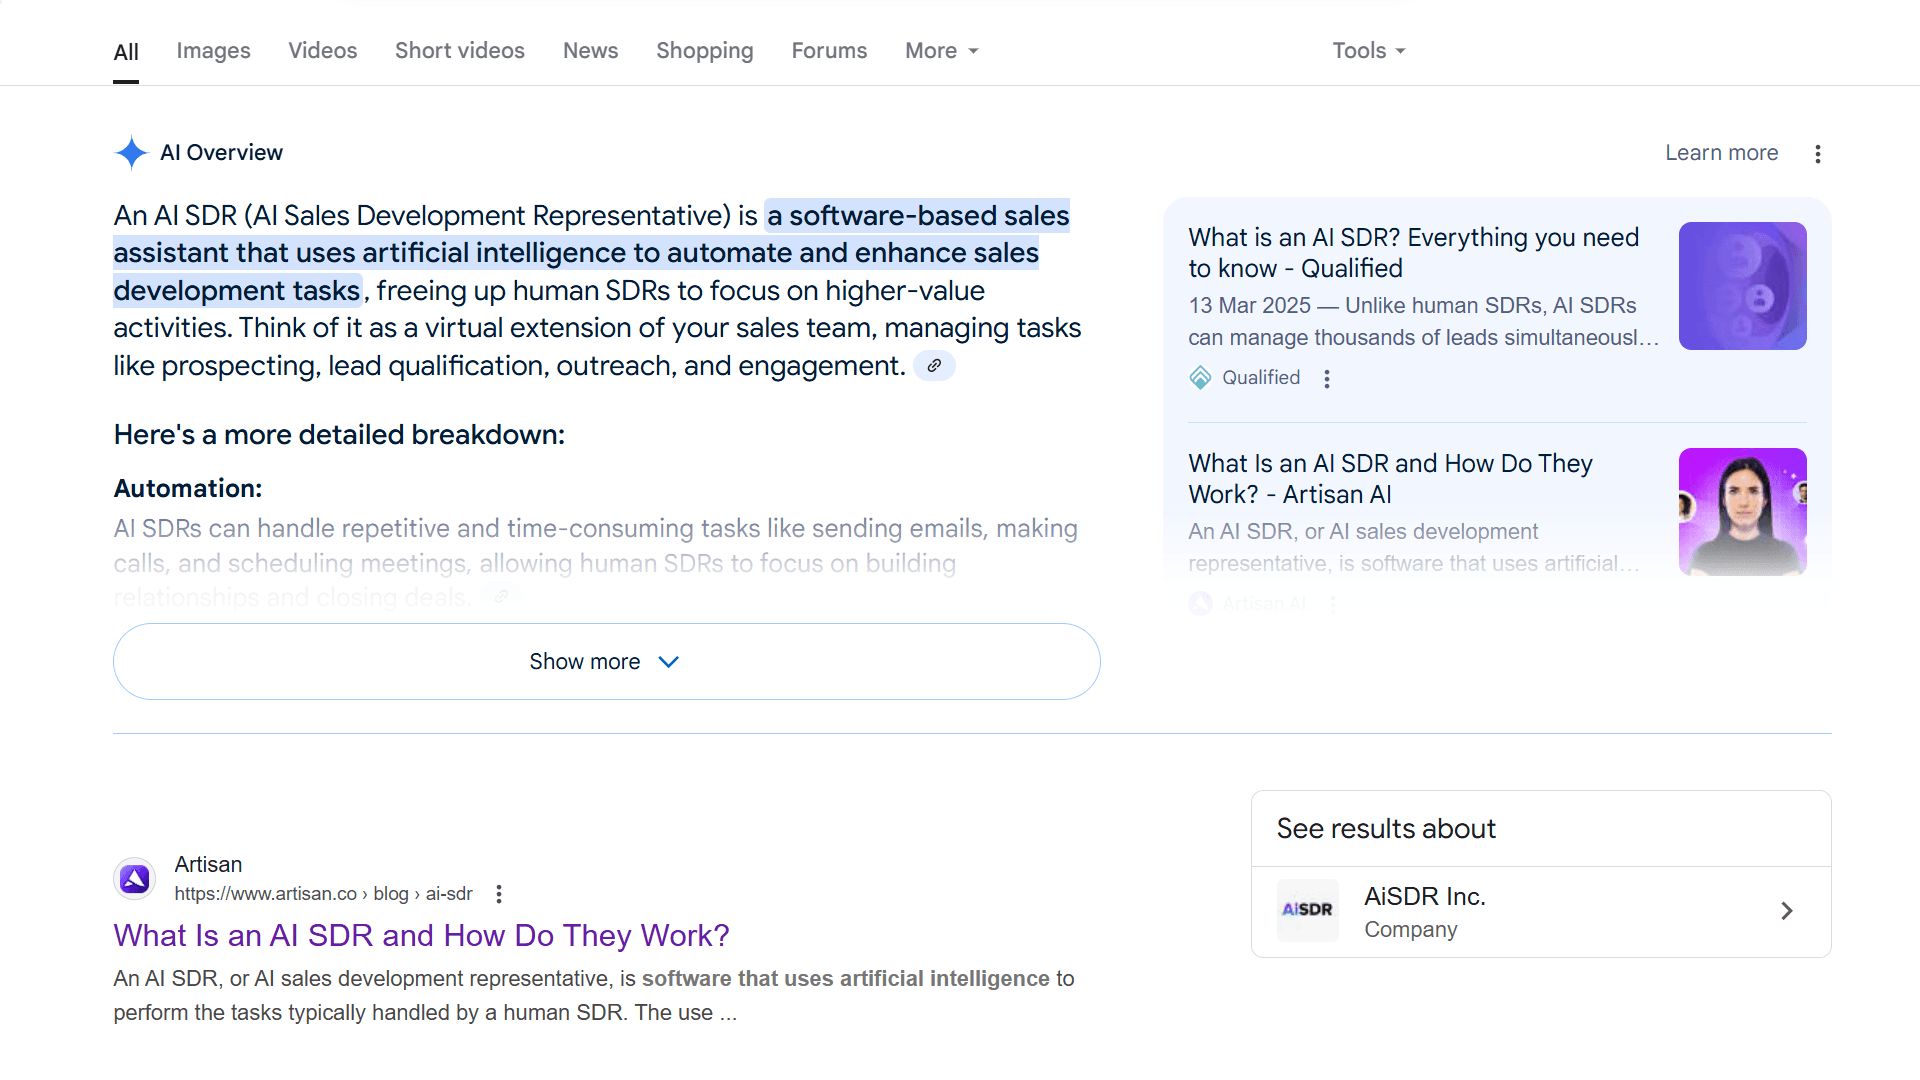Open AI Overview three-dot options menu
Image resolution: width=1920 pixels, height=1080 pixels.
coord(1818,154)
